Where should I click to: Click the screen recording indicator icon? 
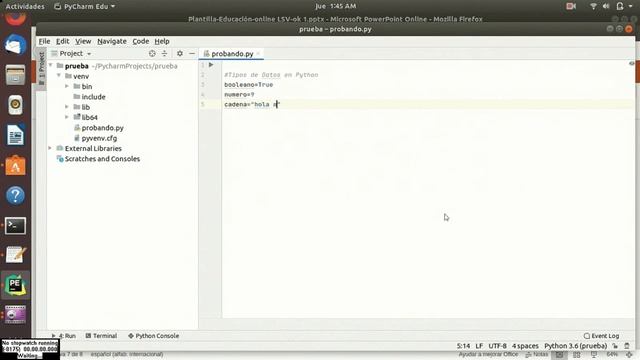tap(571, 6)
